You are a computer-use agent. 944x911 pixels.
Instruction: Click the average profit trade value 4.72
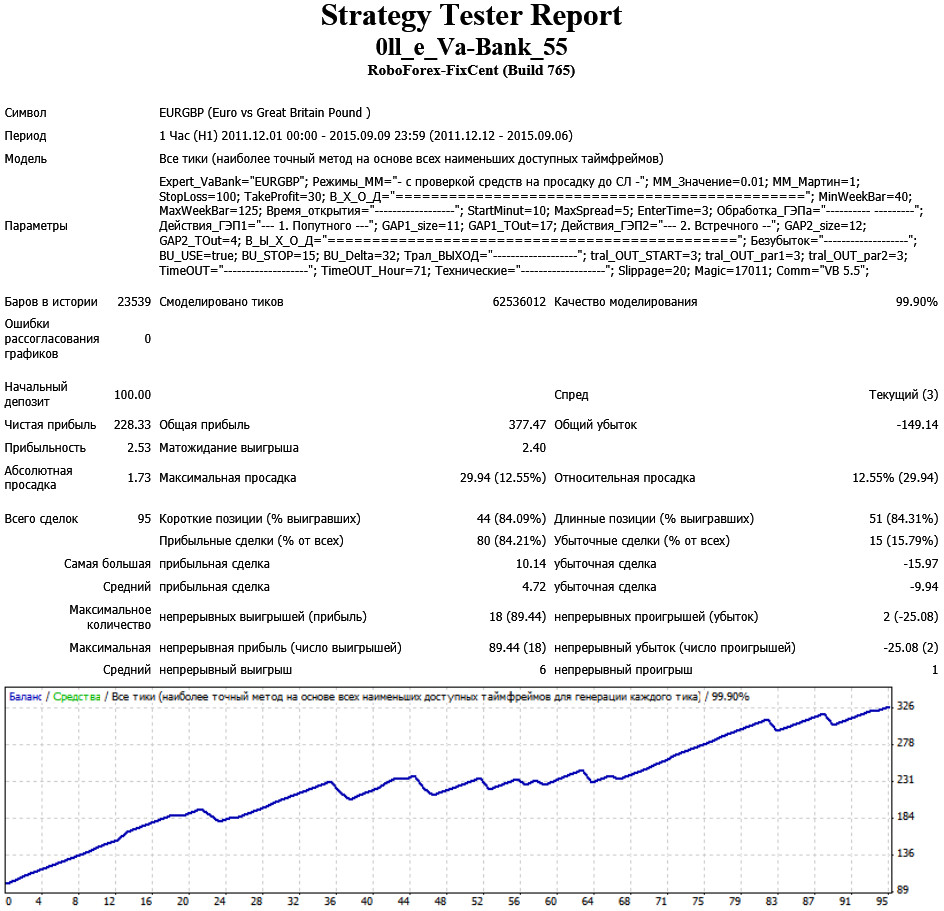coord(533,586)
